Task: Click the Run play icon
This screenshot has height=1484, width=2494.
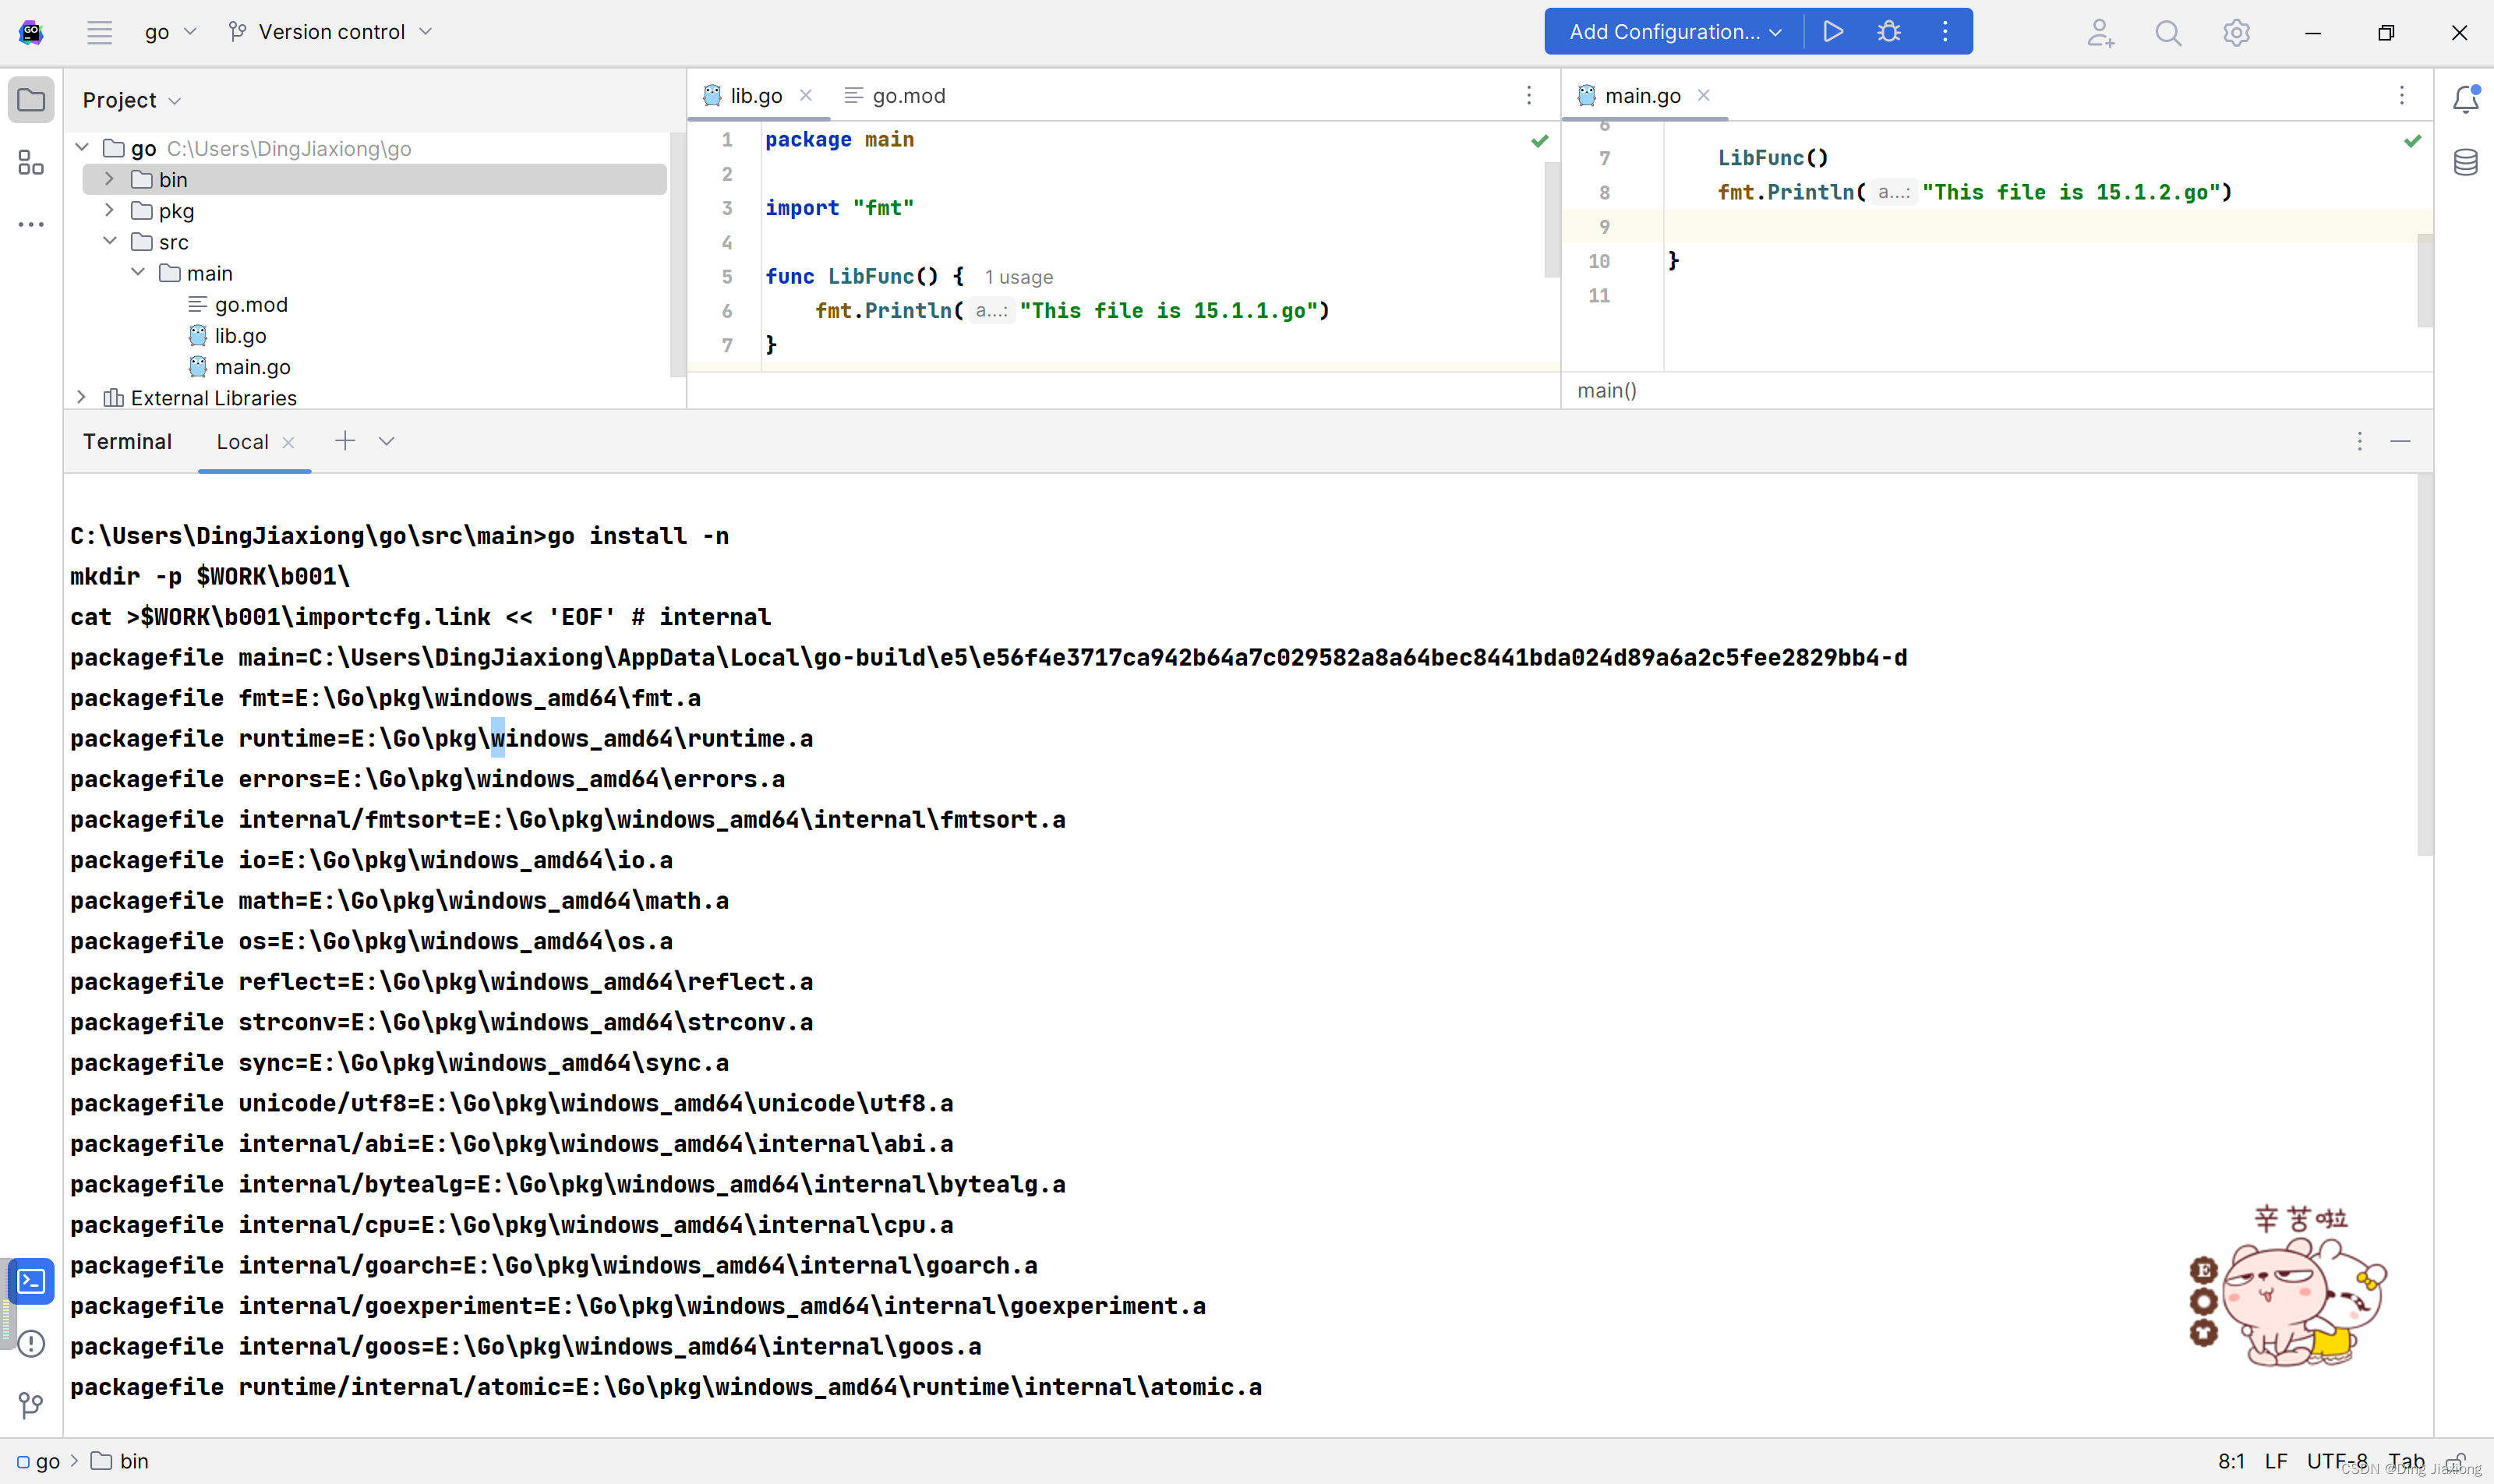Action: [1832, 32]
